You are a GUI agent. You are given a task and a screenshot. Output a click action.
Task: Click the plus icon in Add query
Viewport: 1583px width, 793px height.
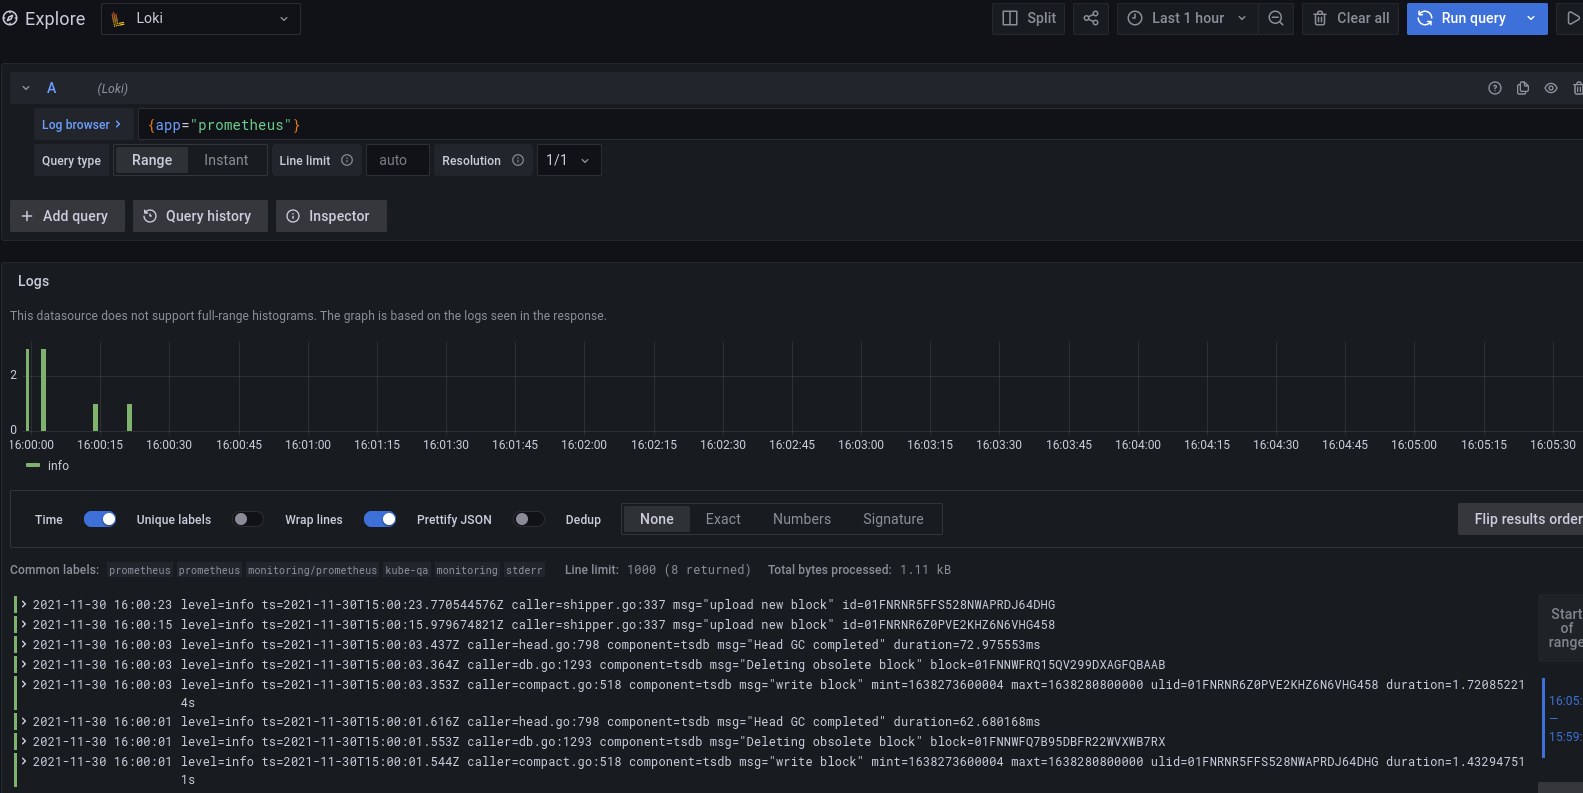27,216
